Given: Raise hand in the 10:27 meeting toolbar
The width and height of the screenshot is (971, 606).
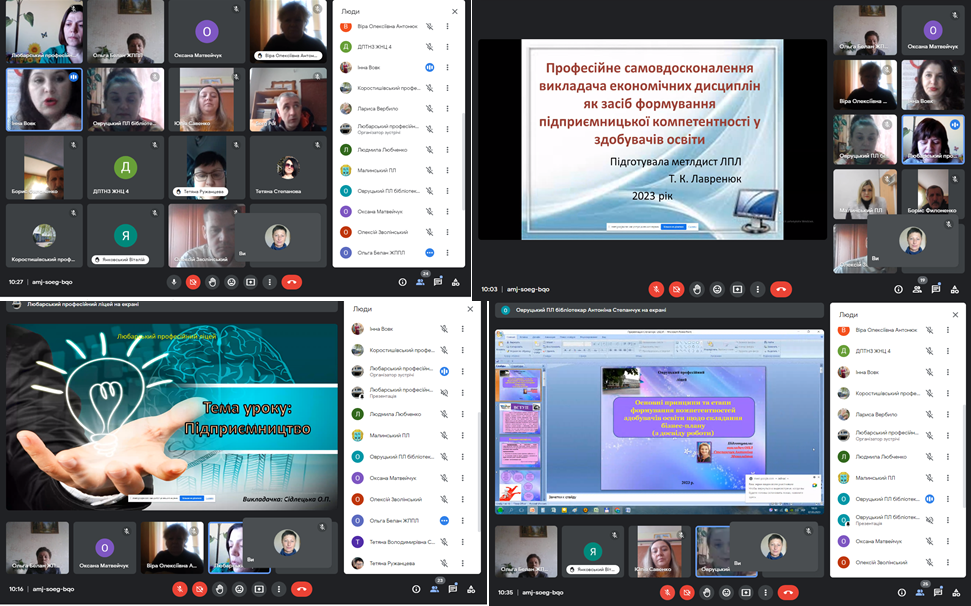Looking at the screenshot, I should (x=212, y=282).
